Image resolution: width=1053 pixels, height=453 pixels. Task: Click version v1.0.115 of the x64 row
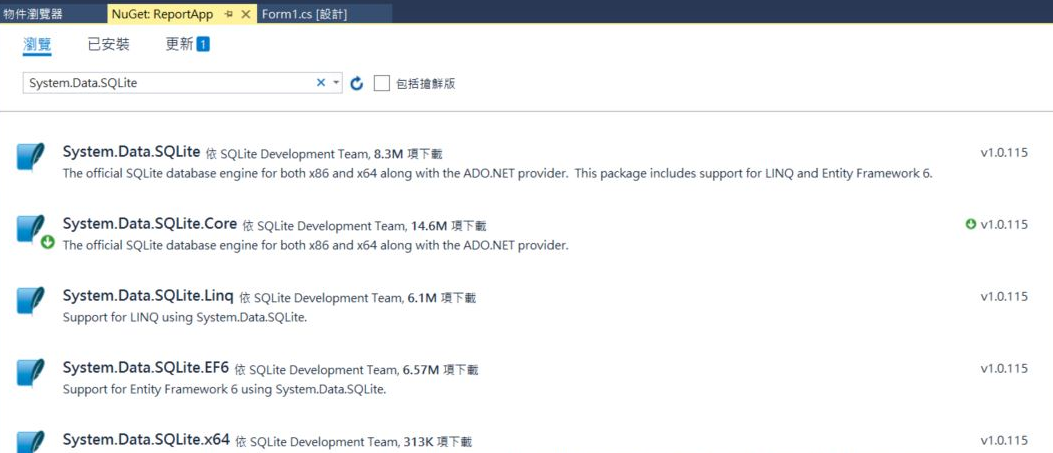click(x=1004, y=440)
